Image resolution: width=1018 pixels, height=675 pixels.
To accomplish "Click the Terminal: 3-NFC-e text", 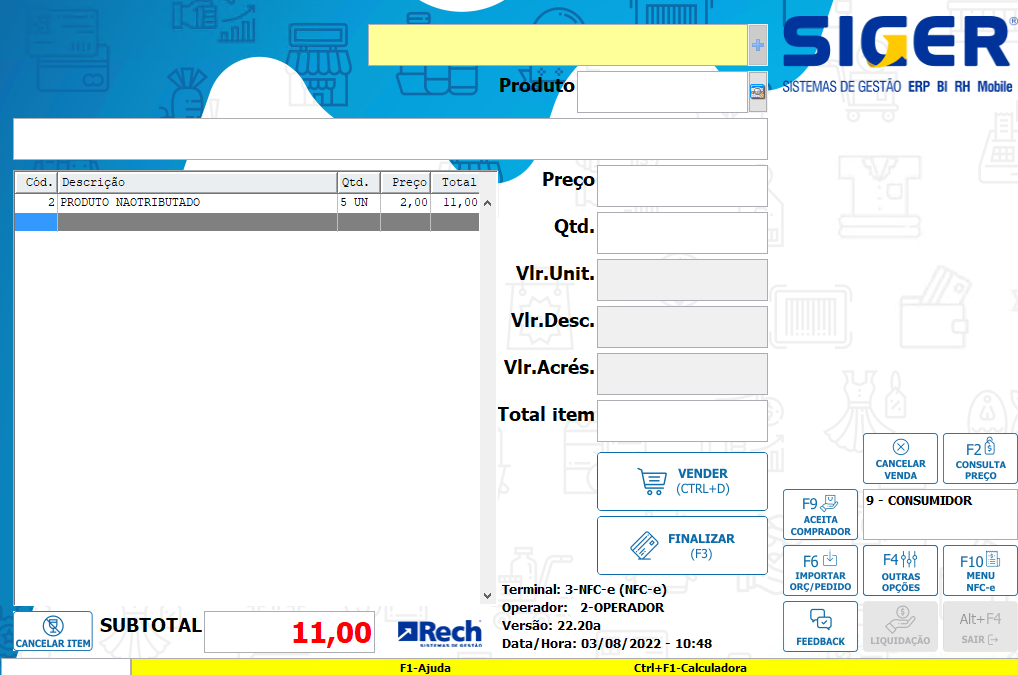I will point(584,589).
